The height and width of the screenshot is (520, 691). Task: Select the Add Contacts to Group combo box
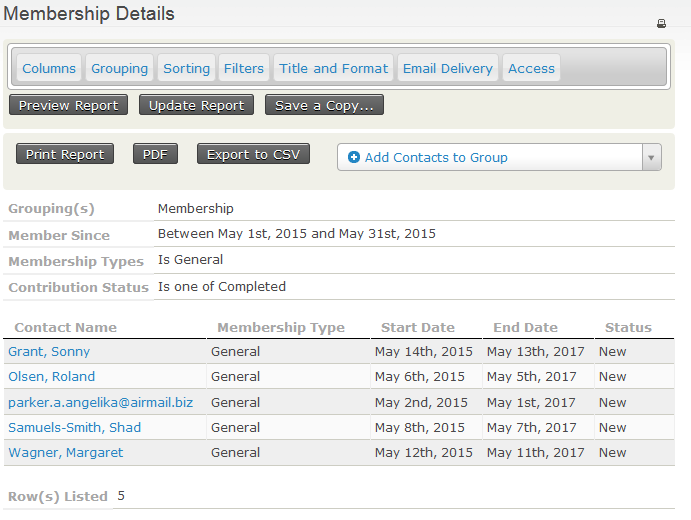tap(490, 158)
